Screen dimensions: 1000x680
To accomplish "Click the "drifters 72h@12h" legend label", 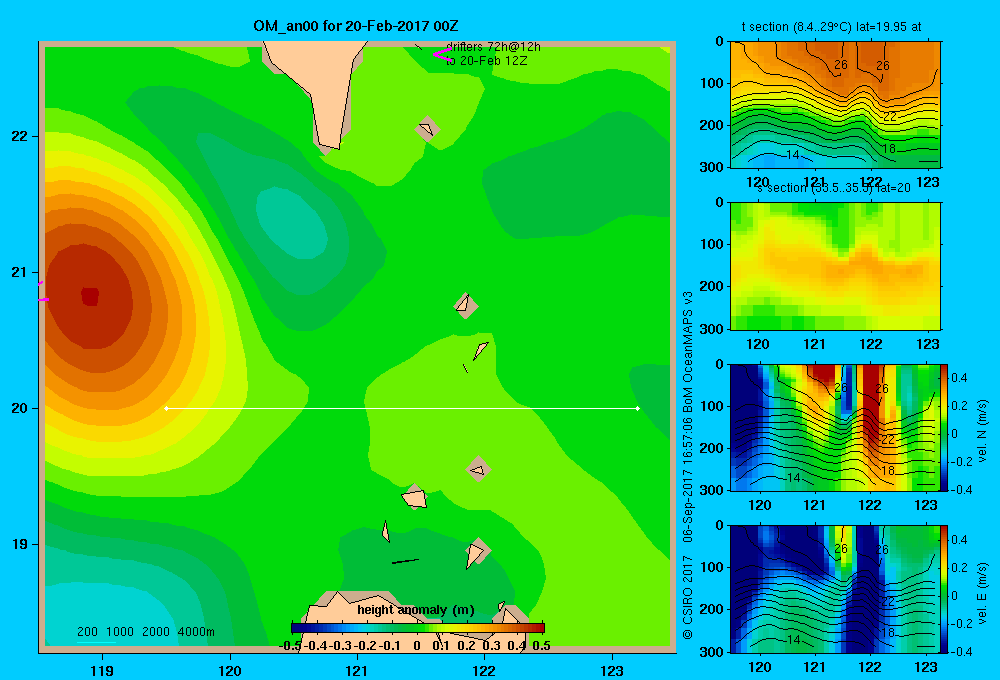I will [x=493, y=47].
